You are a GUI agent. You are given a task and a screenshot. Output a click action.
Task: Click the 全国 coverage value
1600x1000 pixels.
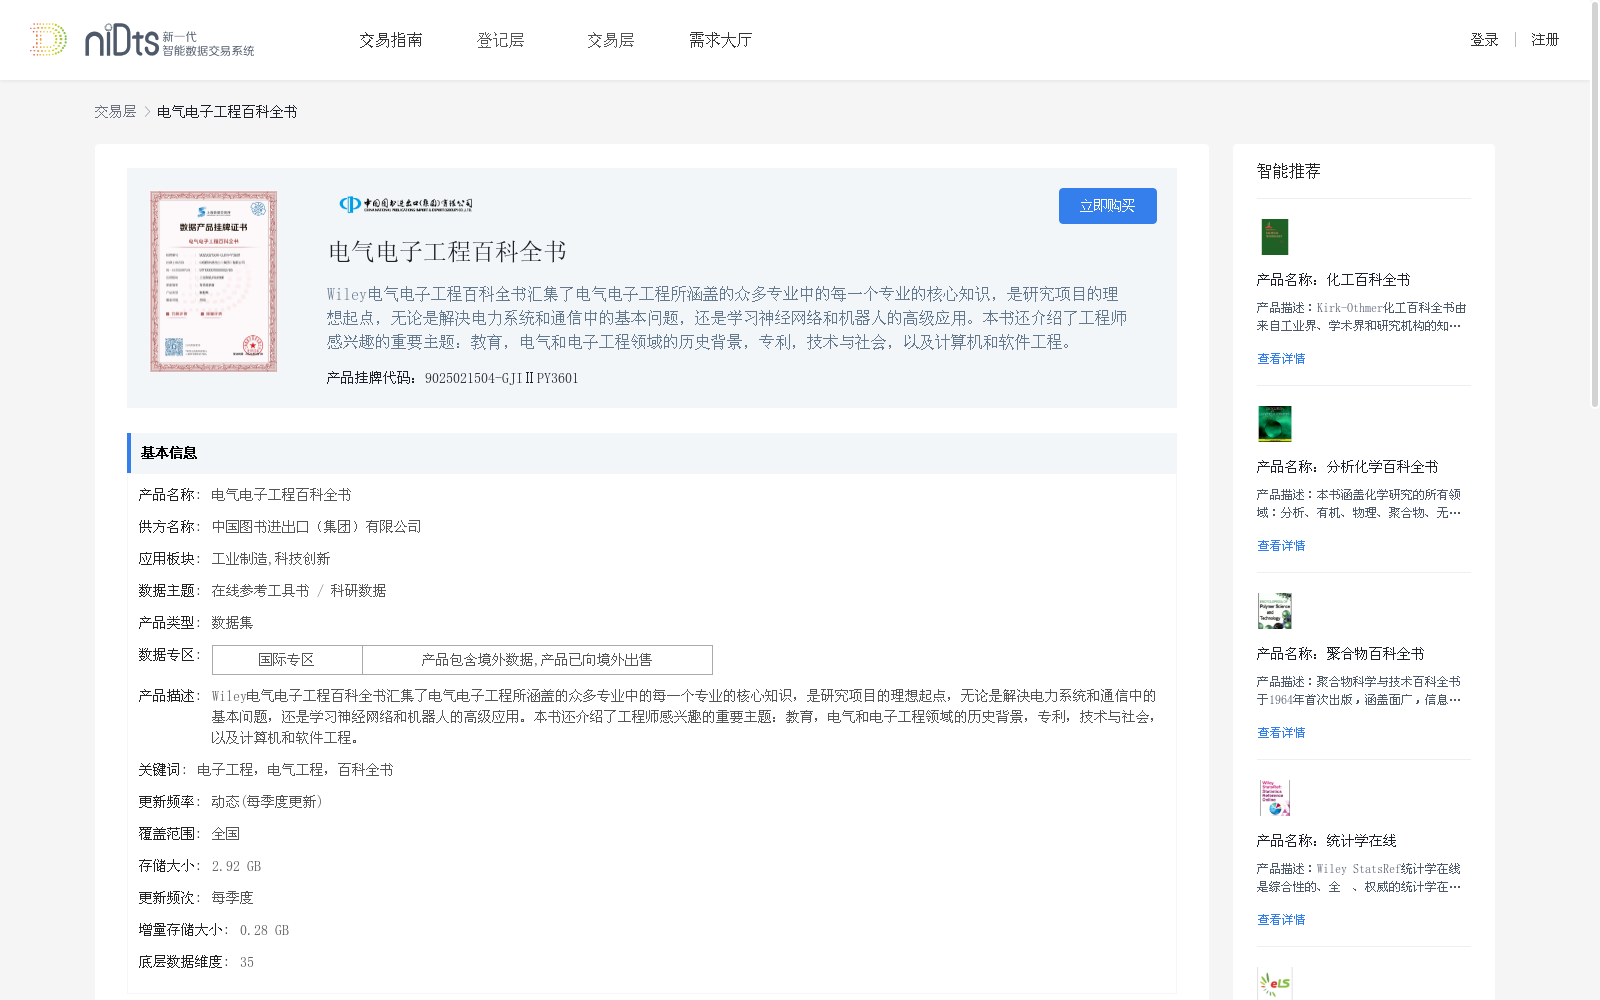tap(225, 834)
